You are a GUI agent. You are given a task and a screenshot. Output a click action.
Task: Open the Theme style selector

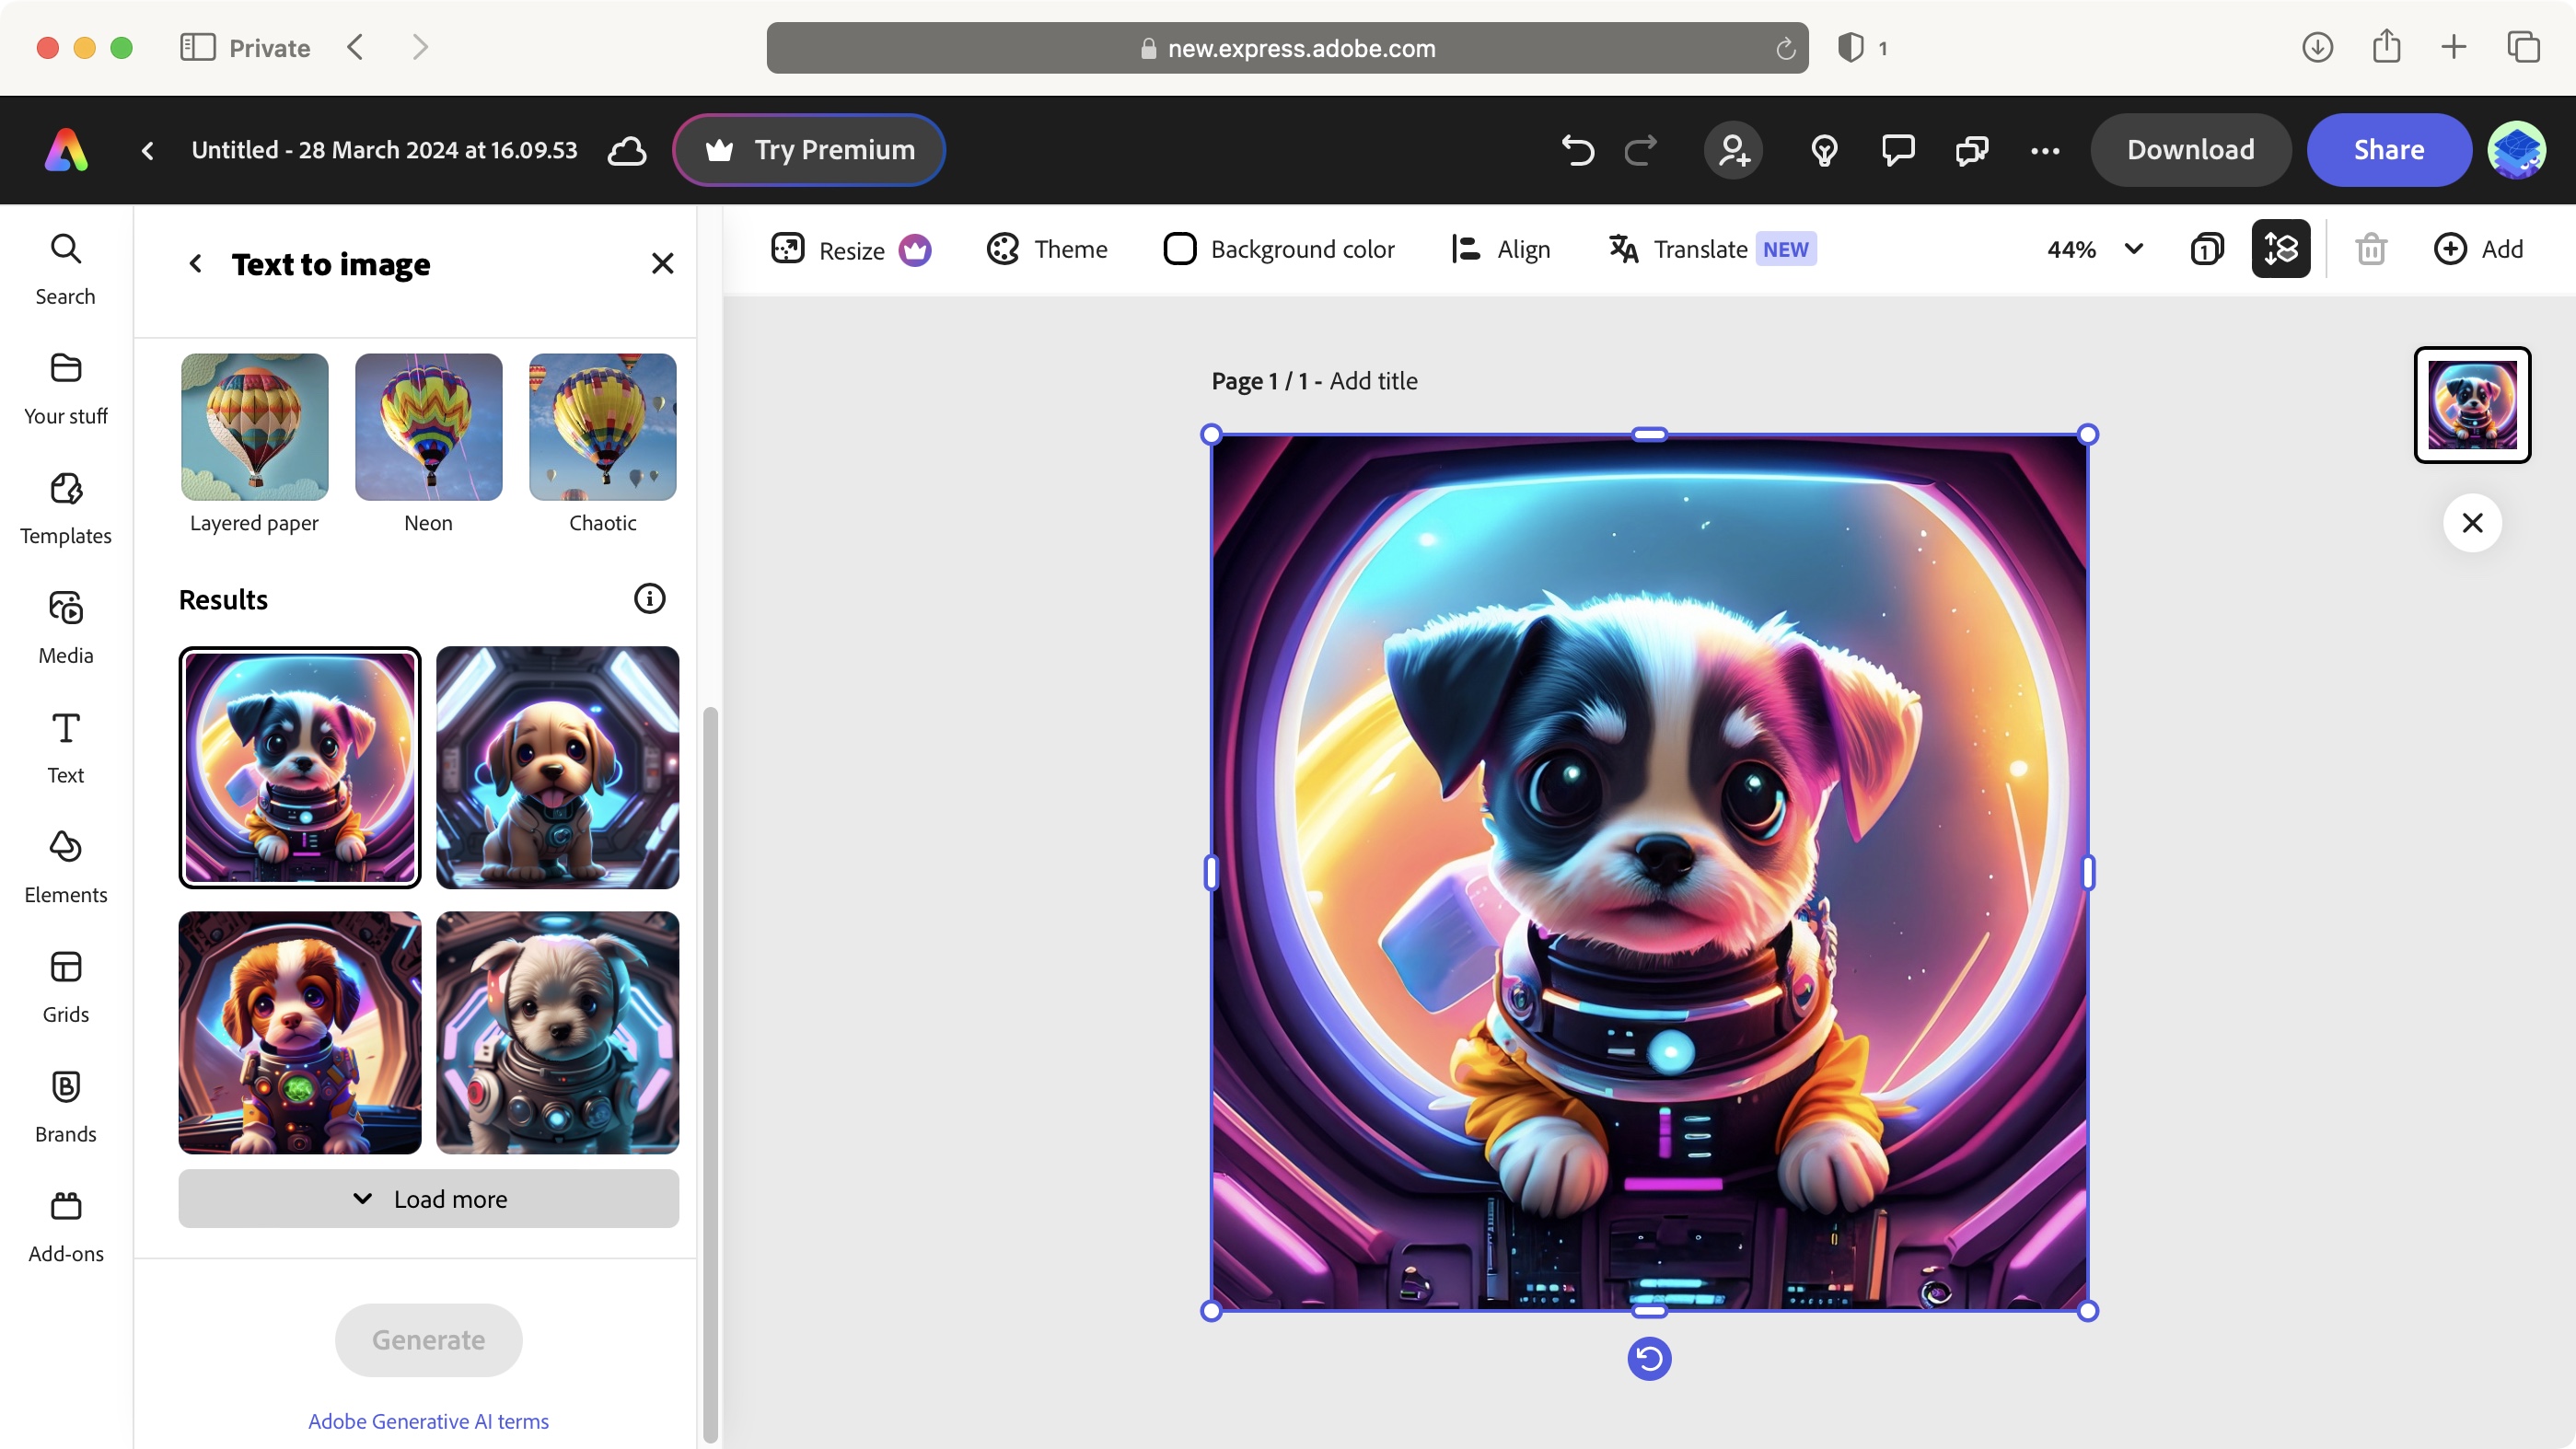[1048, 248]
